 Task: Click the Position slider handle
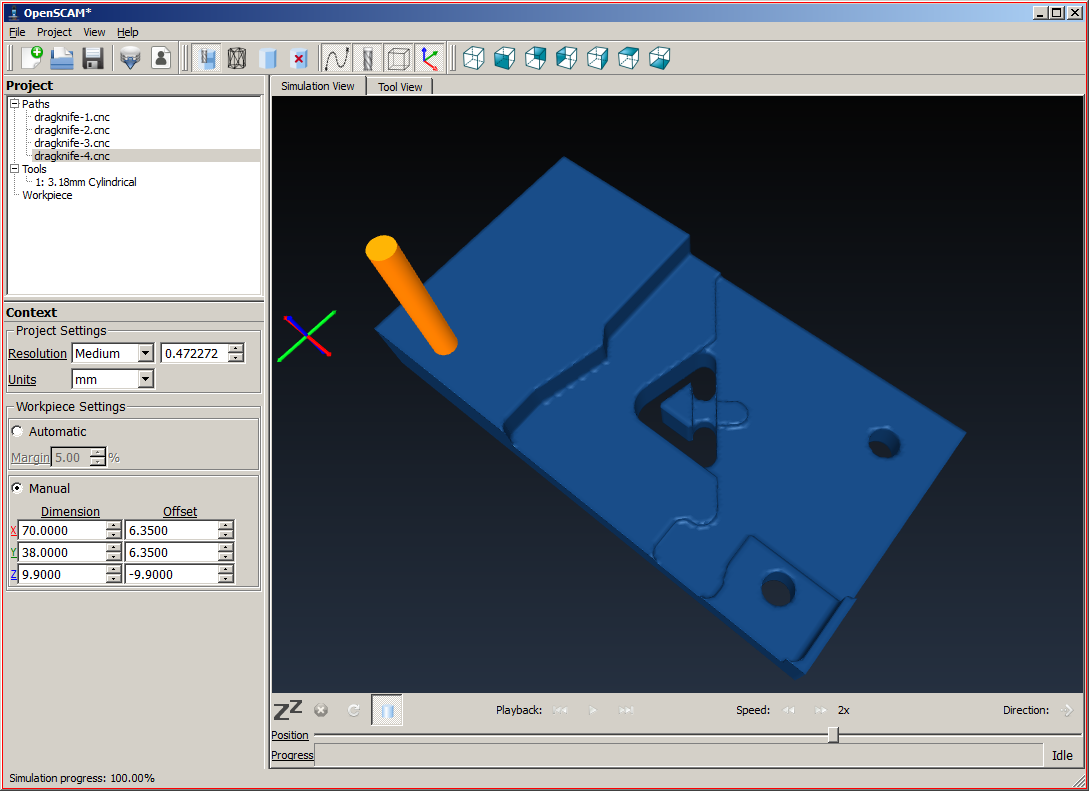click(x=833, y=735)
